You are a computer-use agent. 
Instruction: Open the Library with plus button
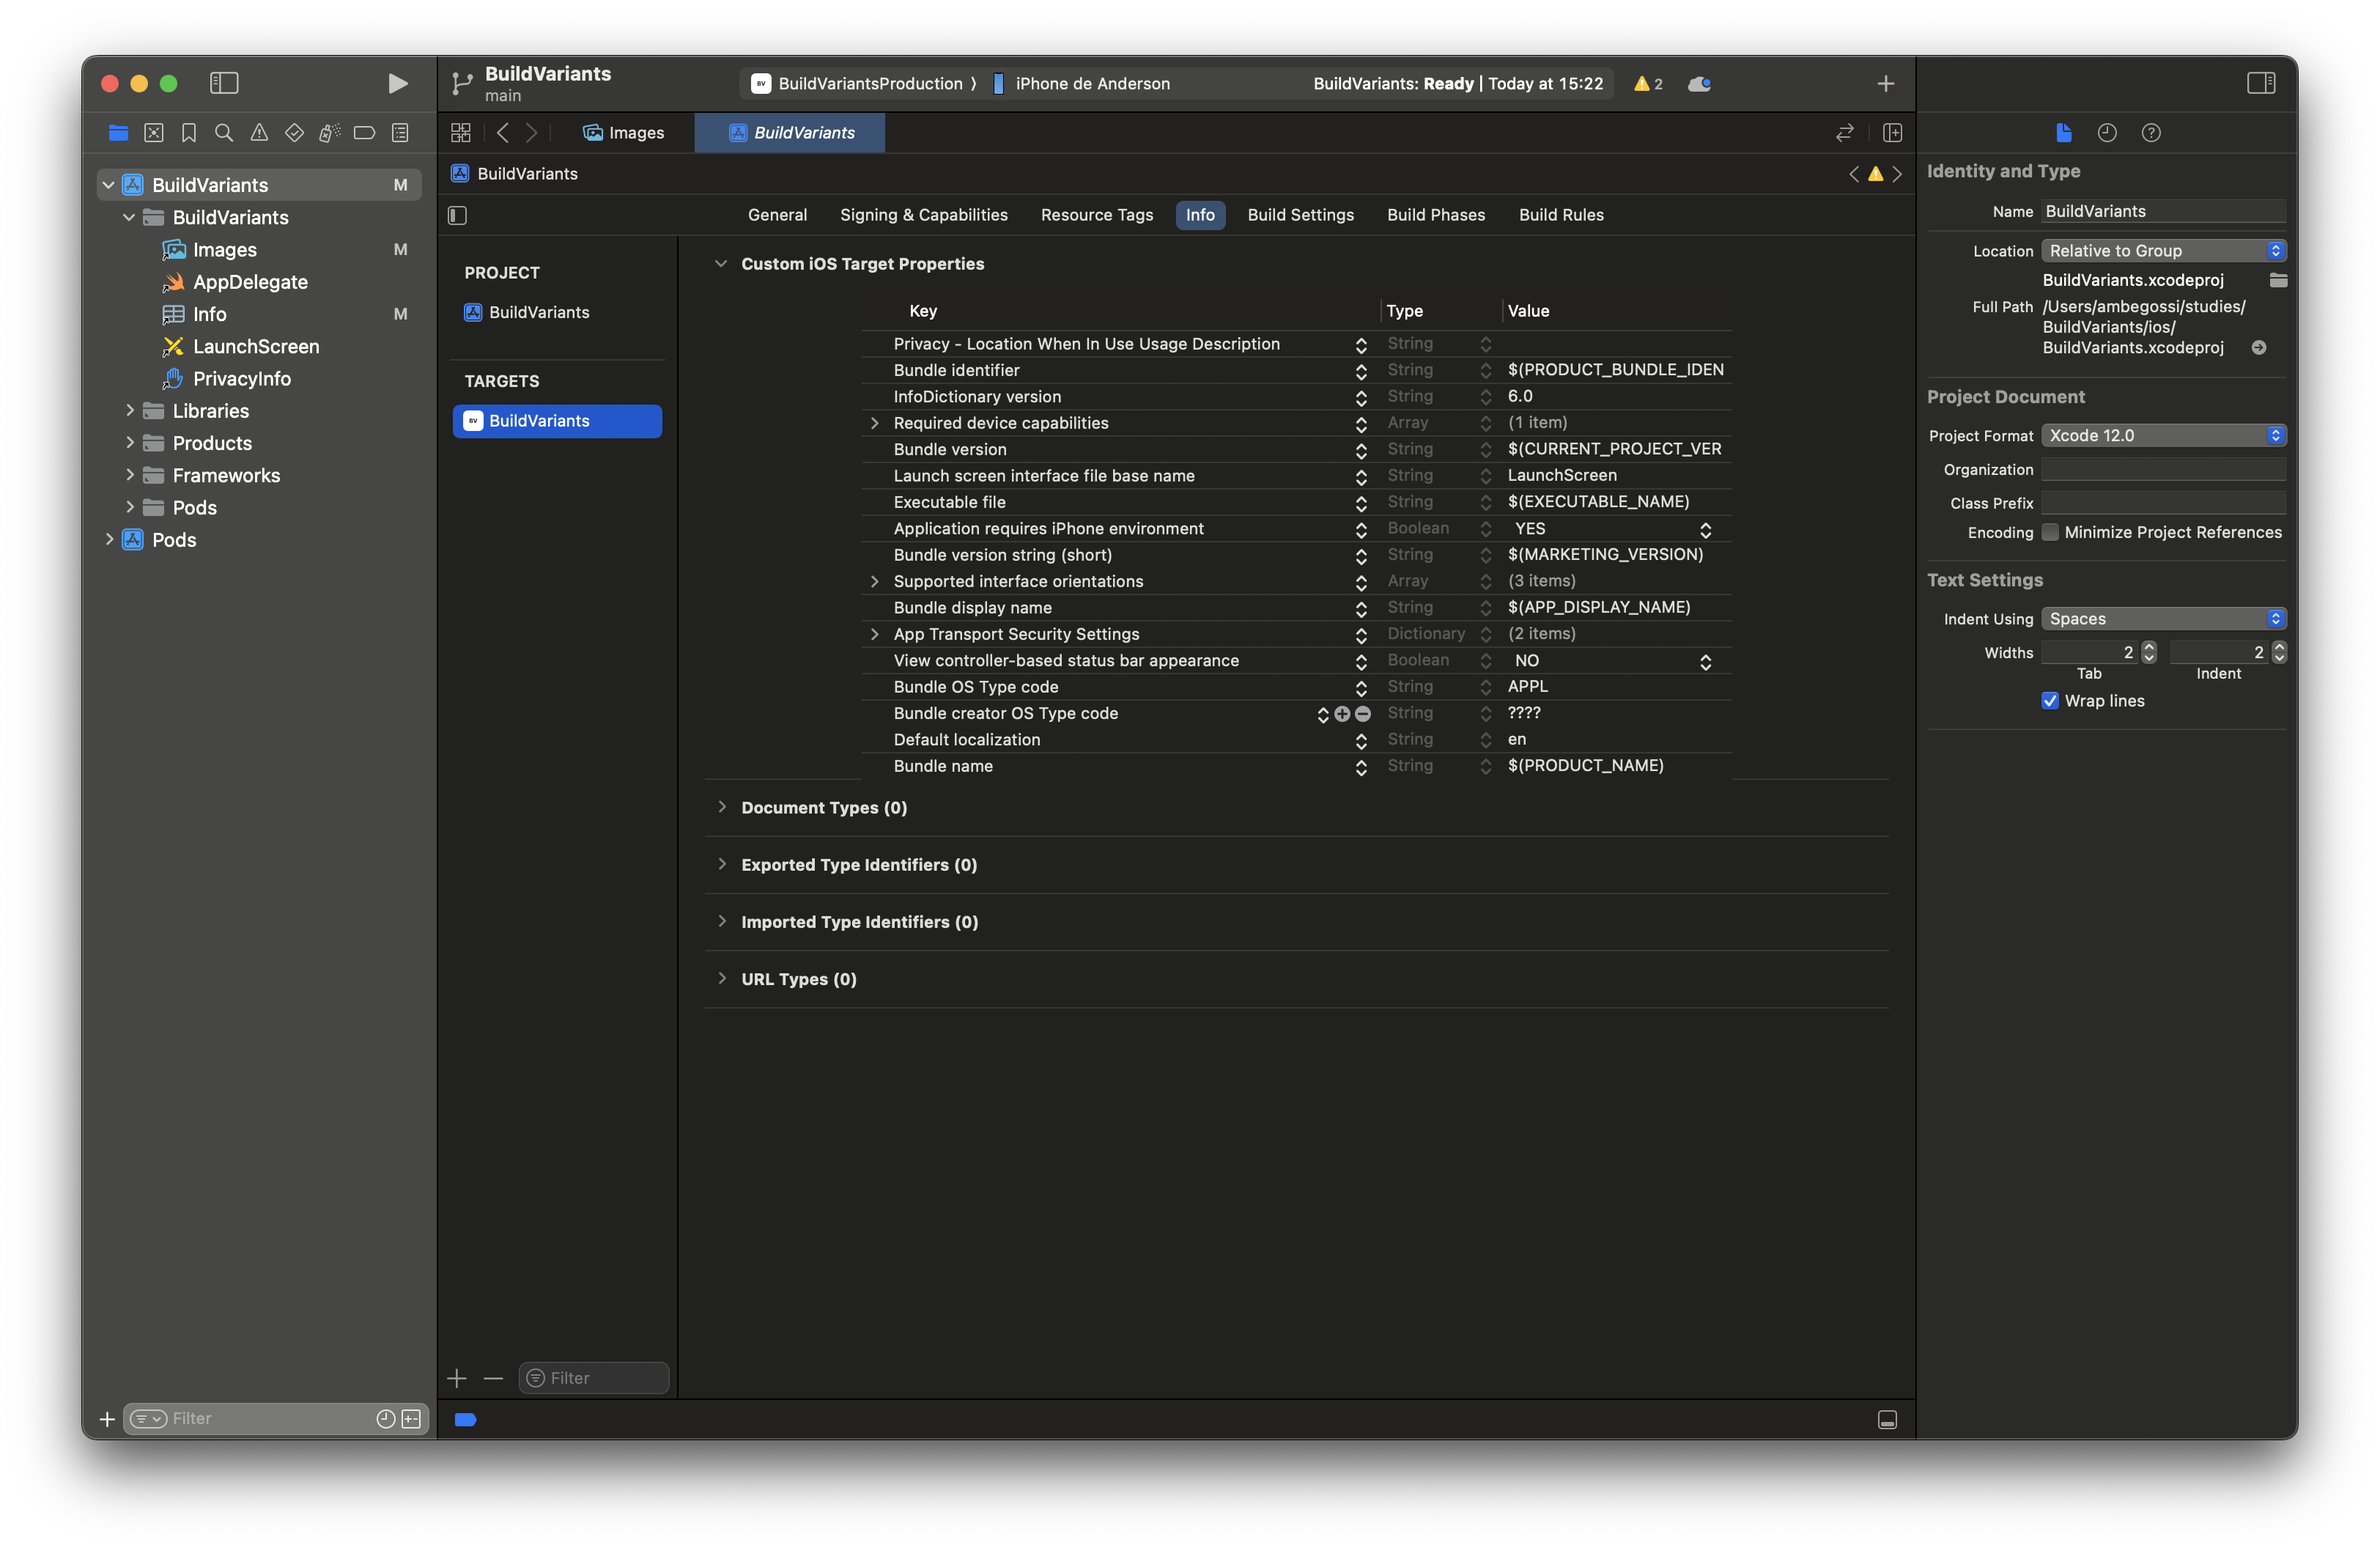[x=1885, y=84]
